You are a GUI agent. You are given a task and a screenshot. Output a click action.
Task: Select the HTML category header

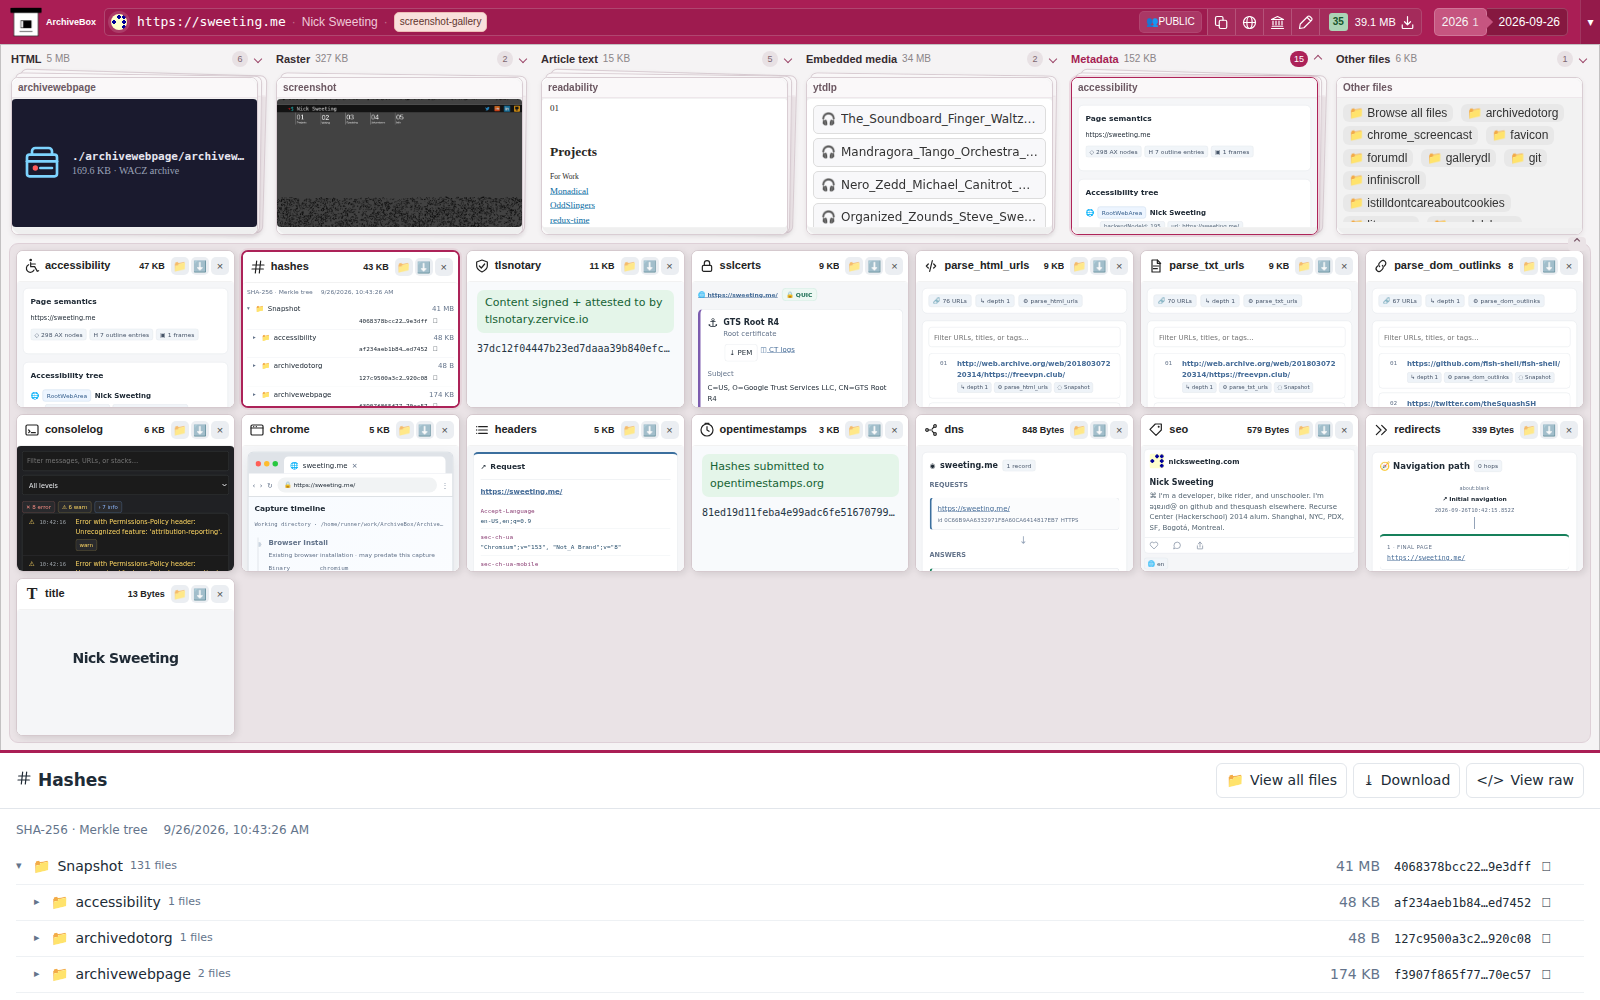(25, 59)
